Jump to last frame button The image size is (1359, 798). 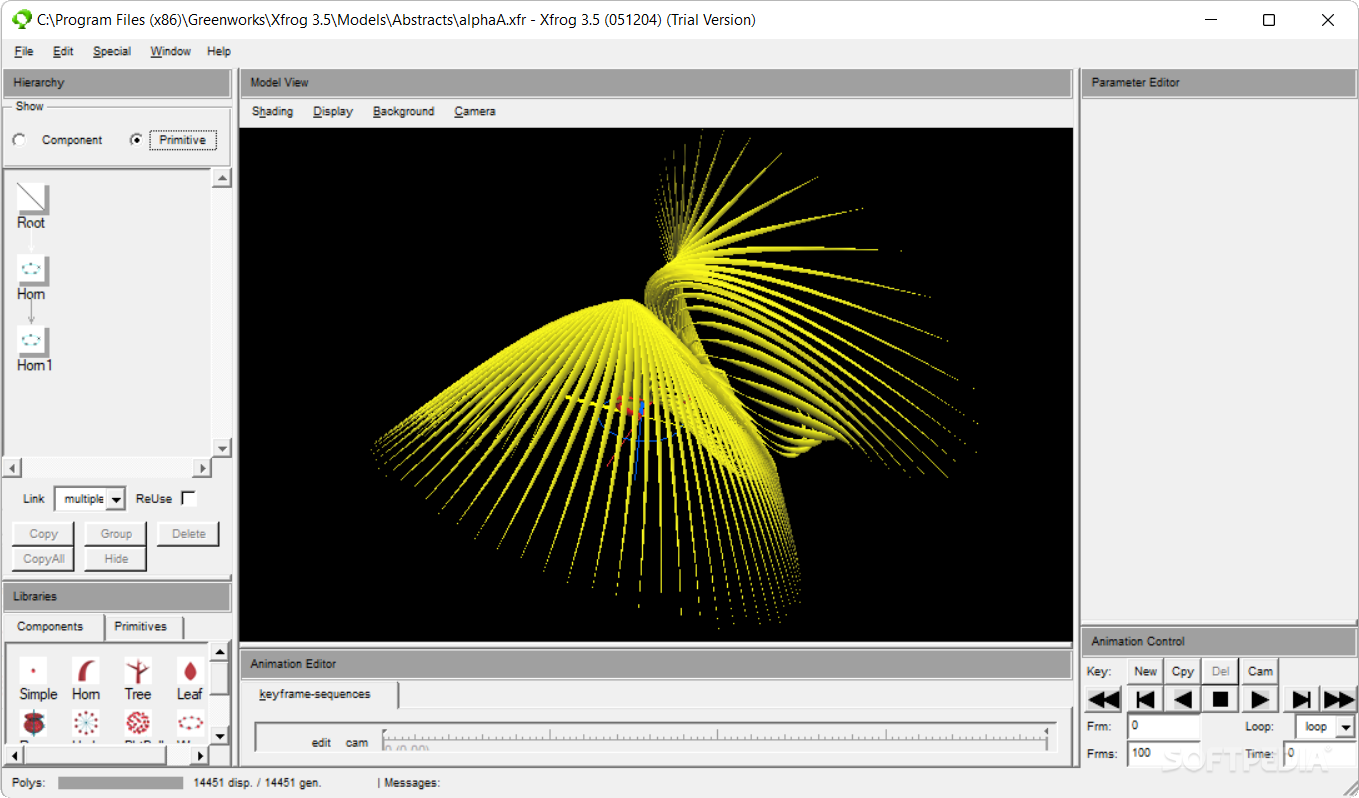coord(1301,699)
